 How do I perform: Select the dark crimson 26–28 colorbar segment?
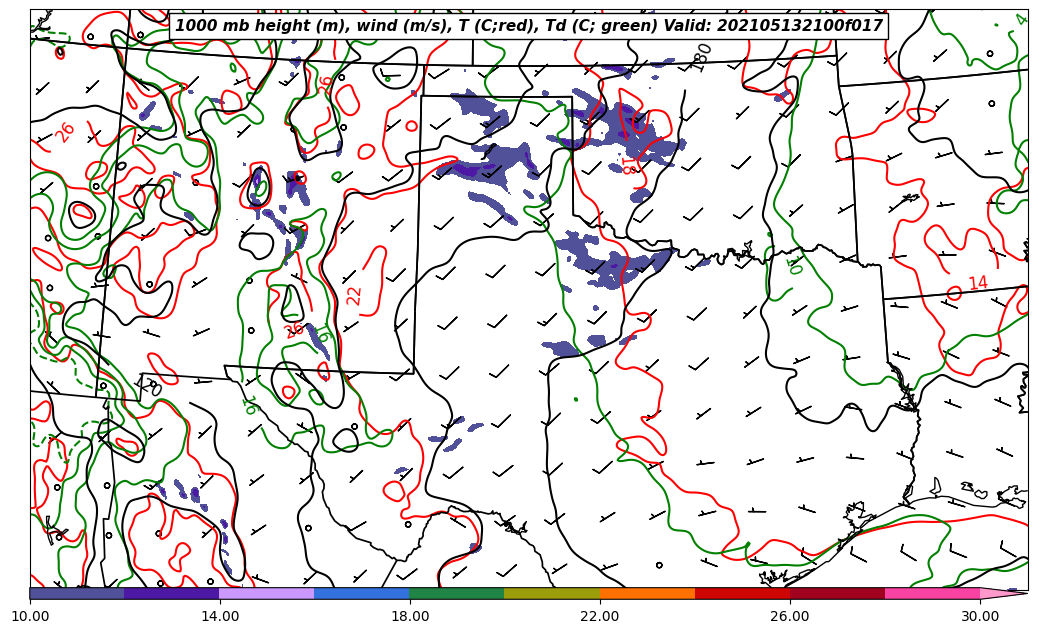837,593
